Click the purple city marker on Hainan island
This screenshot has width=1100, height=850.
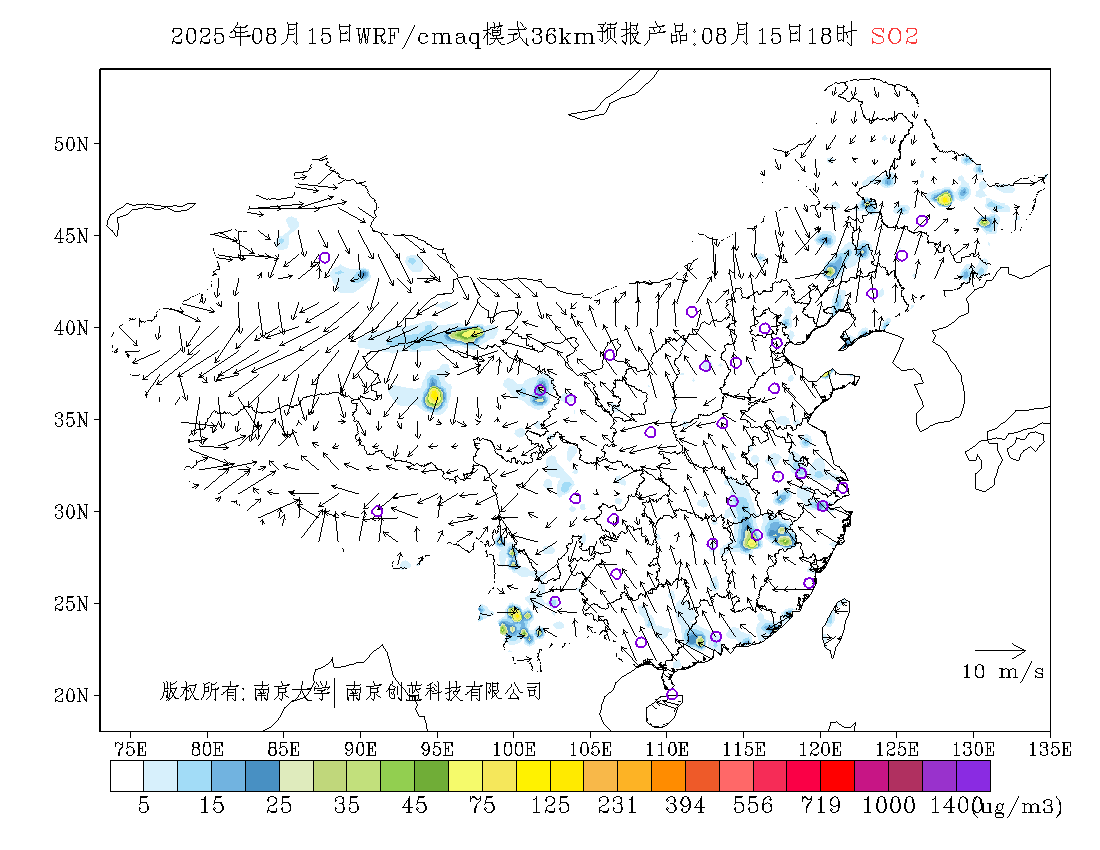tap(672, 694)
